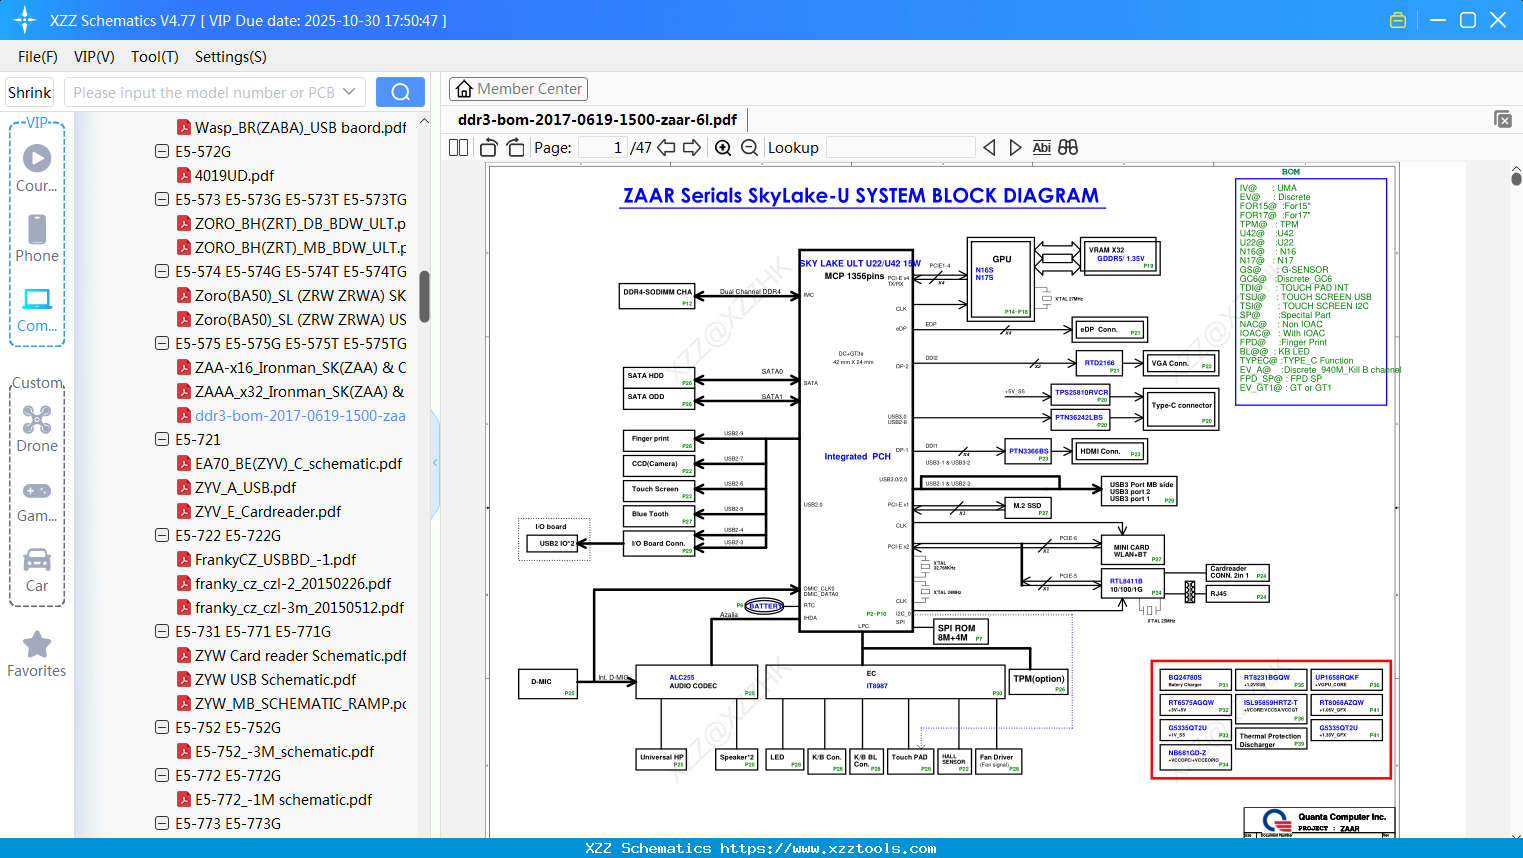
Task: Collapse the left panel with splitter arrow
Action: (x=435, y=463)
